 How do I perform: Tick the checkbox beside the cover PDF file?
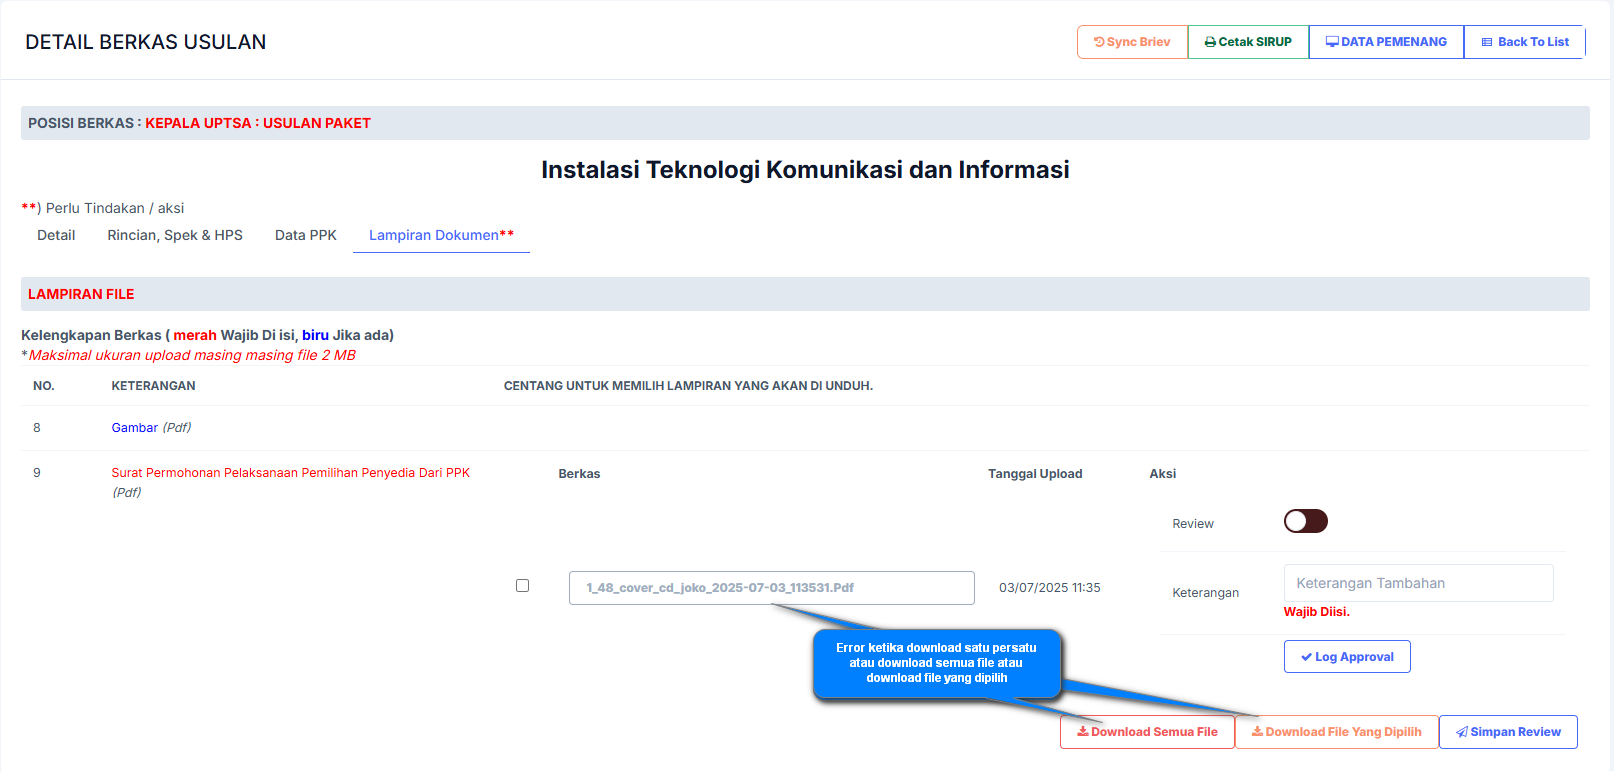[x=522, y=586]
